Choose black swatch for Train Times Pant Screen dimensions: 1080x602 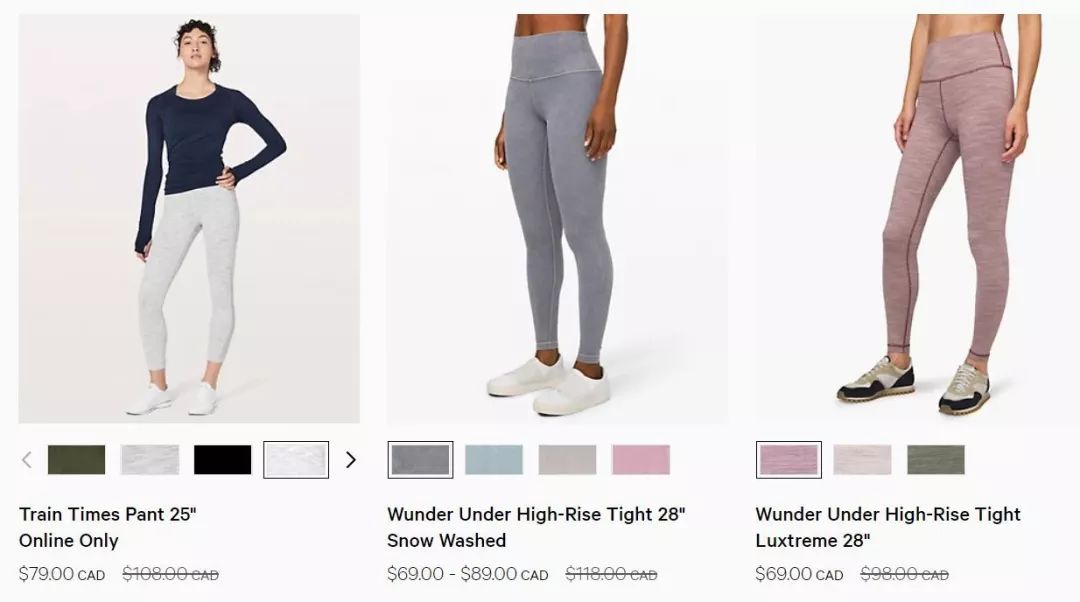click(x=222, y=459)
